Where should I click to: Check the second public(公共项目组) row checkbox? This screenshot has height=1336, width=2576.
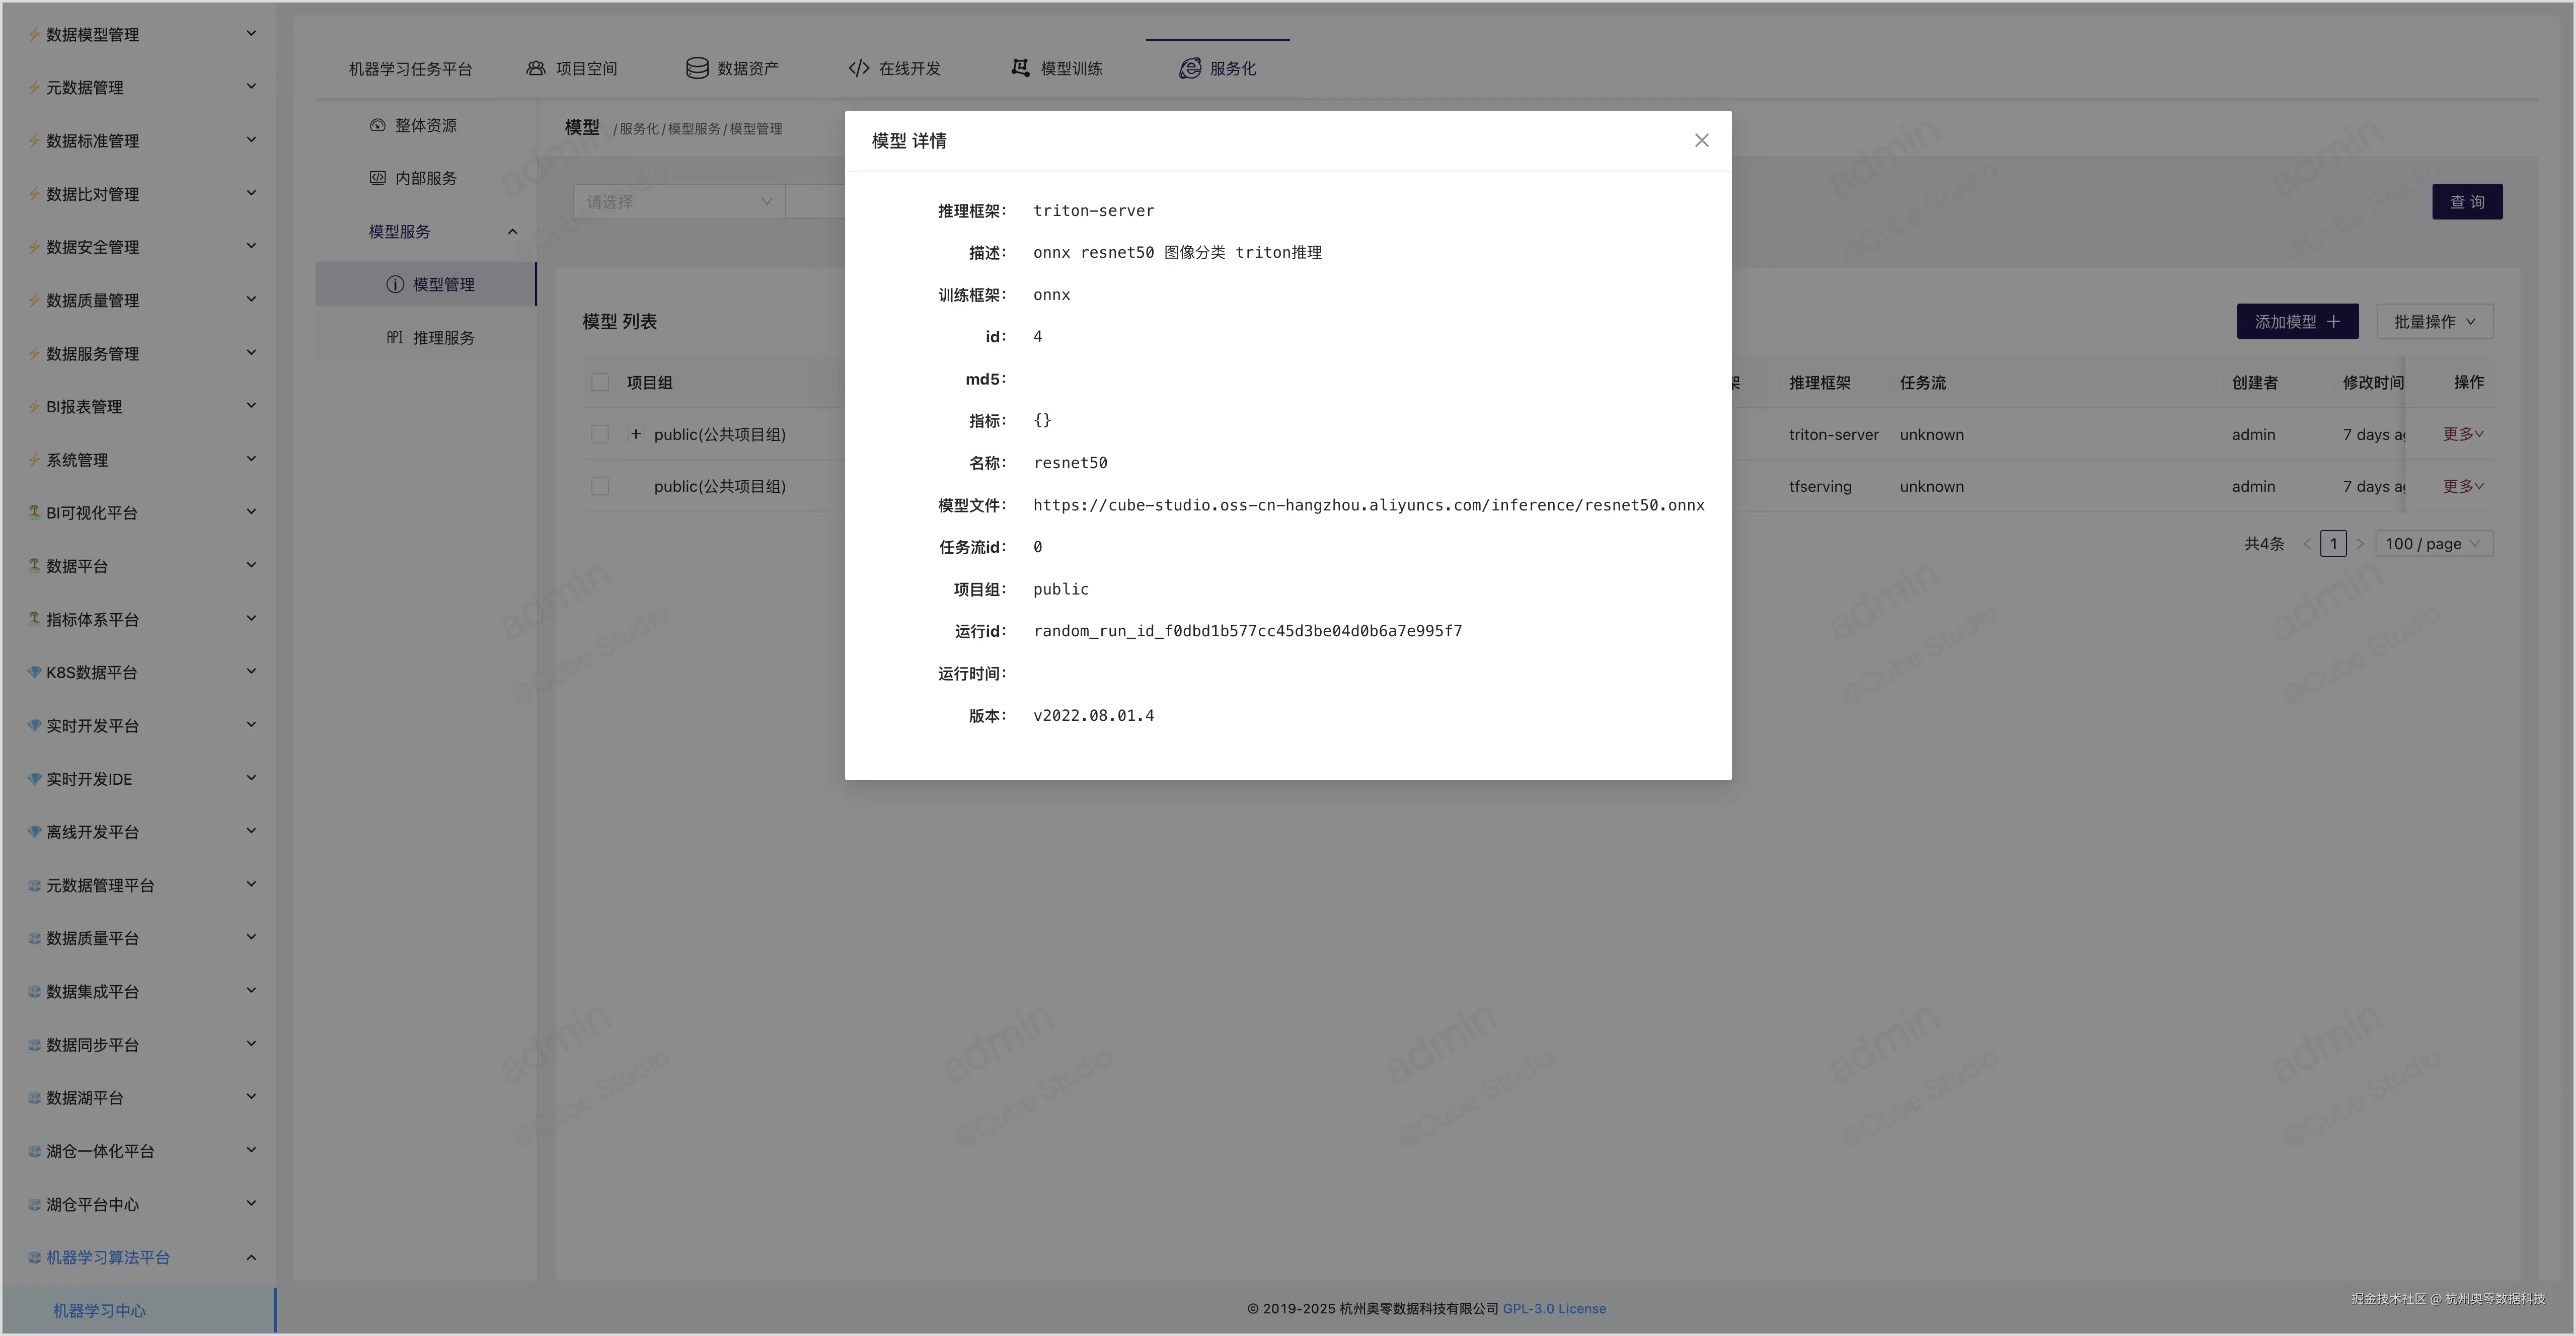pyautogui.click(x=600, y=486)
